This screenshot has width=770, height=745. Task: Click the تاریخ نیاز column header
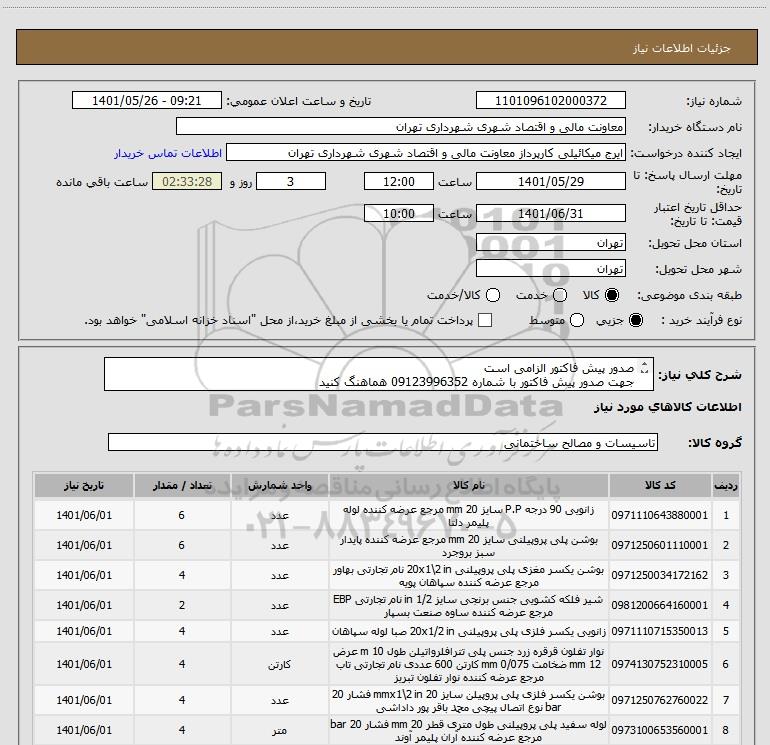point(83,486)
